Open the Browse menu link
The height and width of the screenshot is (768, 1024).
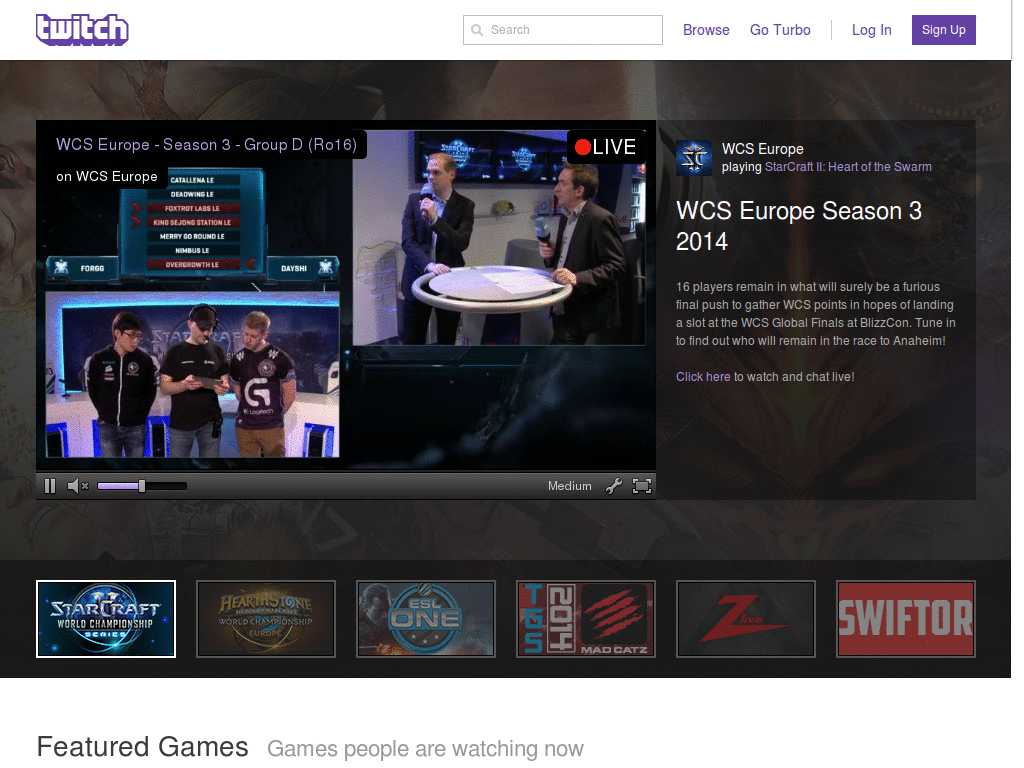(x=706, y=30)
